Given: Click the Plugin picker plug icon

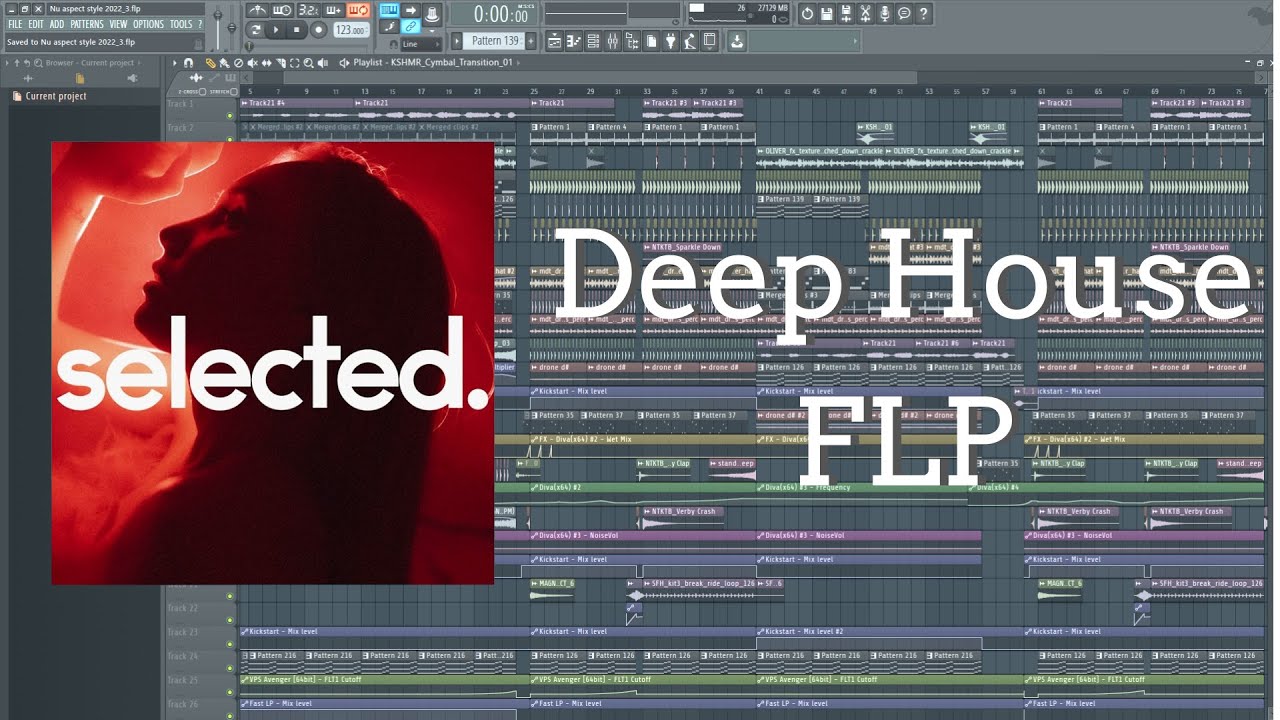Looking at the screenshot, I should click(670, 41).
